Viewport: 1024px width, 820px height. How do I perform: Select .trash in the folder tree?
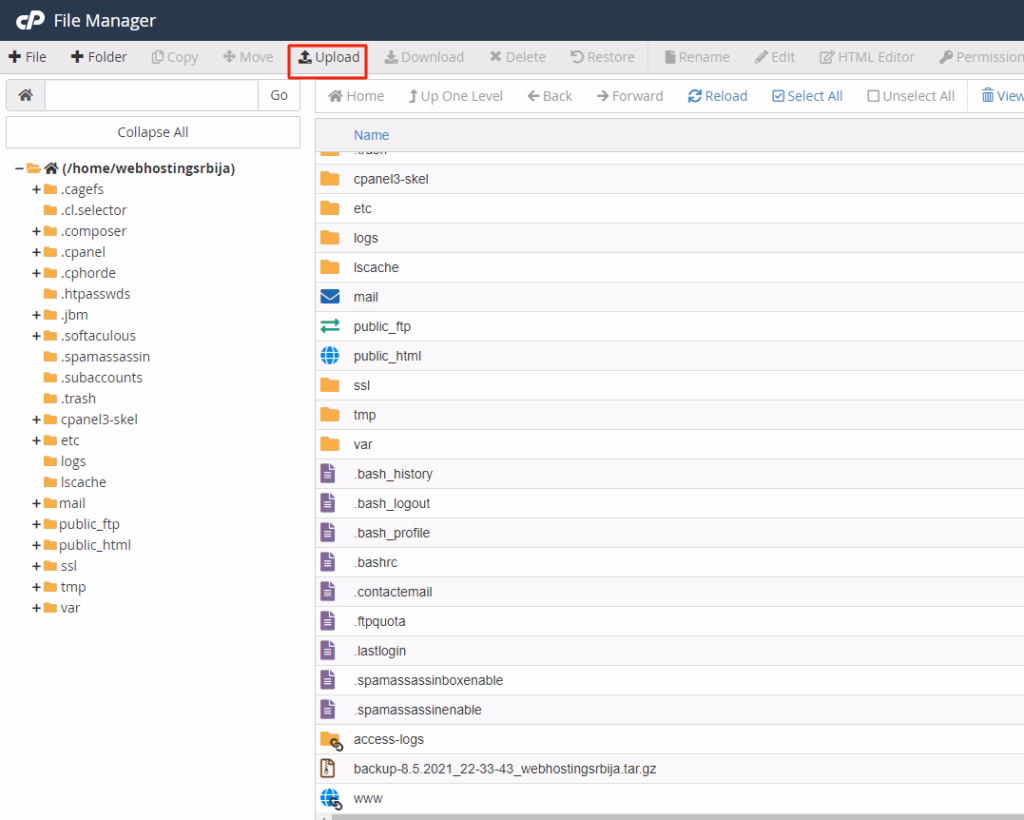[x=78, y=398]
